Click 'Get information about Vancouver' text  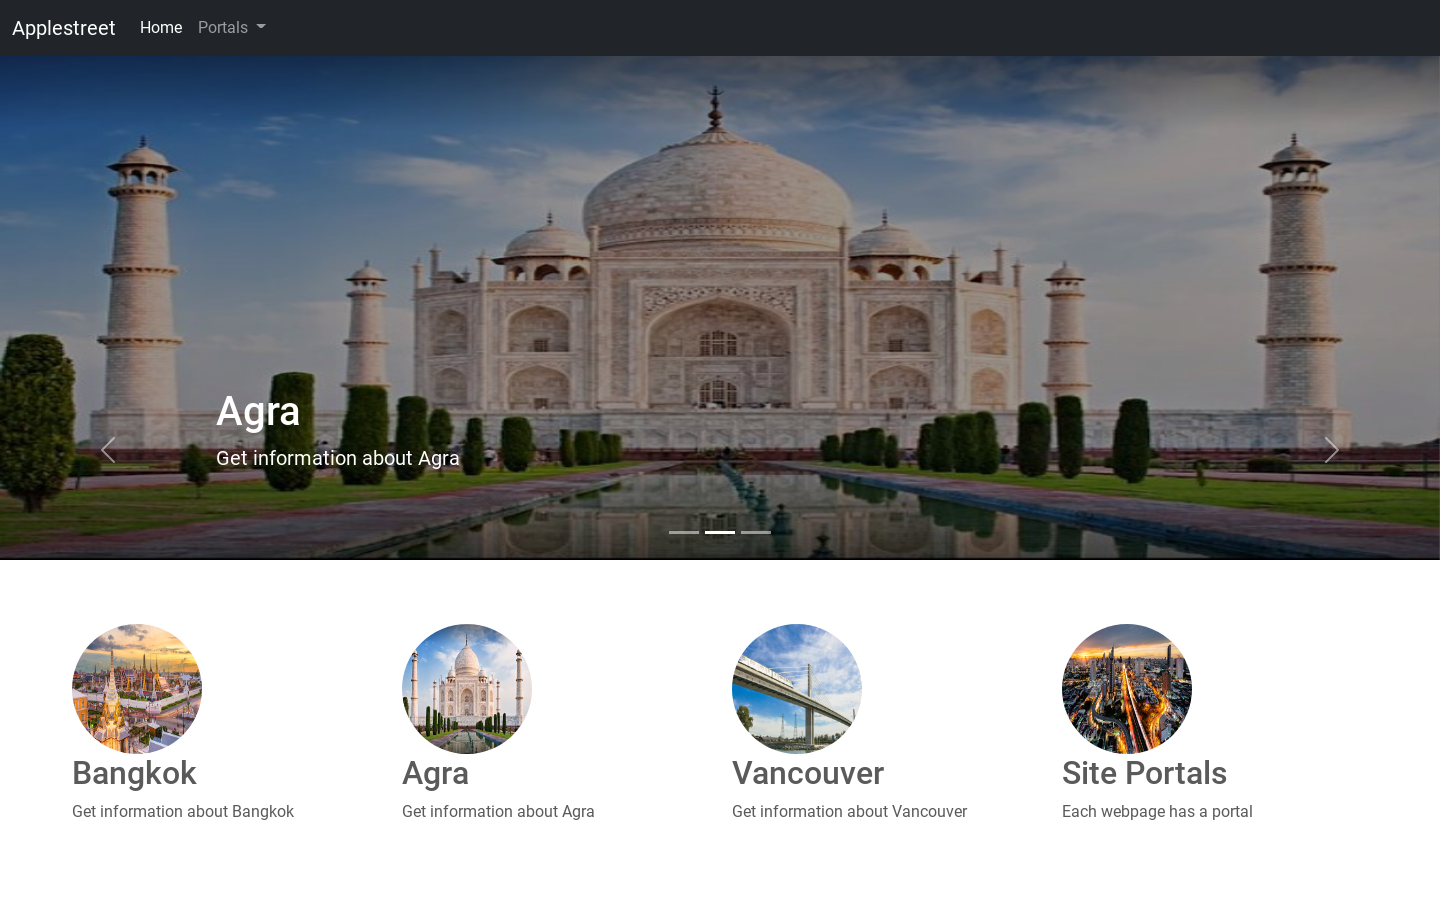(849, 812)
